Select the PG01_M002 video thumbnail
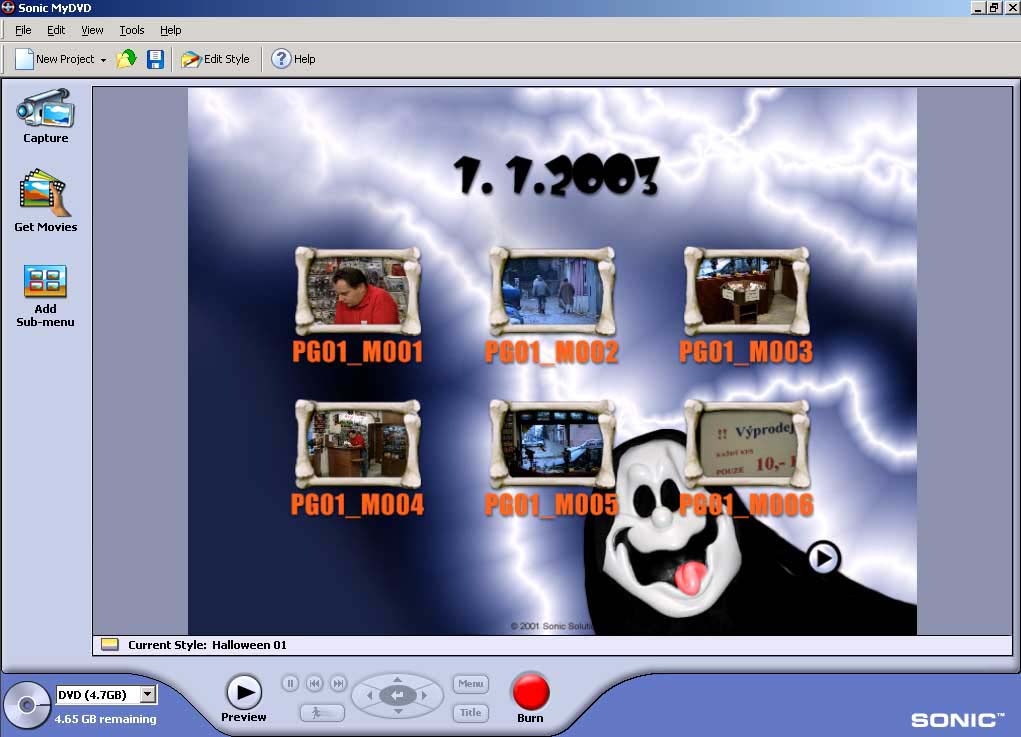The height and width of the screenshot is (737, 1021). 552,290
